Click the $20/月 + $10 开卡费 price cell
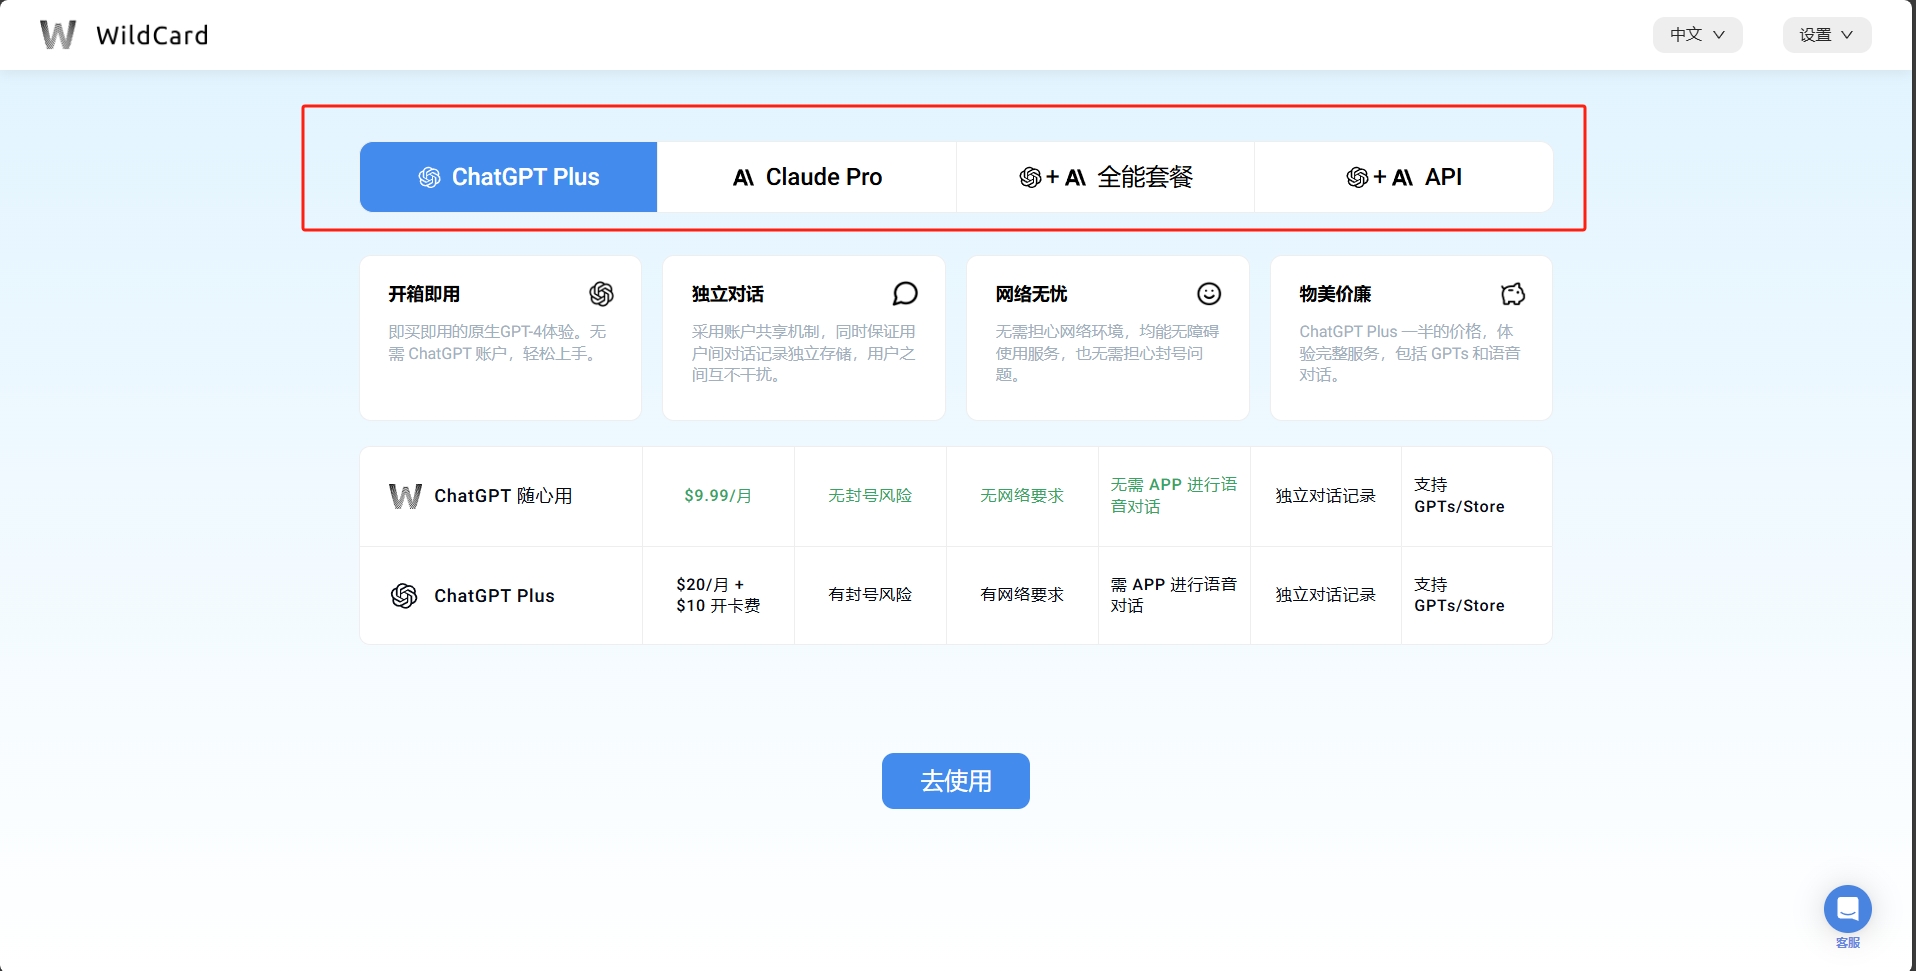 coord(718,595)
